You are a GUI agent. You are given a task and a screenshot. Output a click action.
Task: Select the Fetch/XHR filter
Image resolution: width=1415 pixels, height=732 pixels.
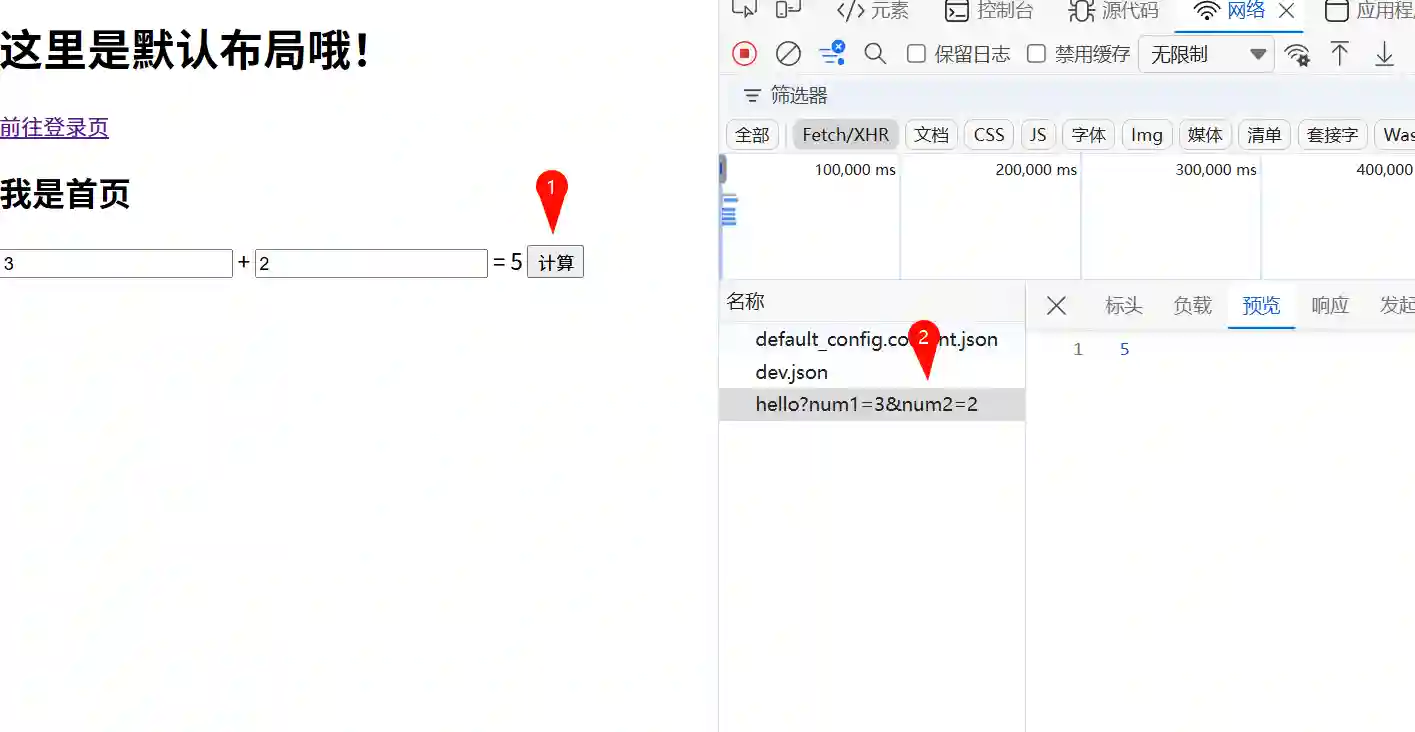[x=845, y=134]
